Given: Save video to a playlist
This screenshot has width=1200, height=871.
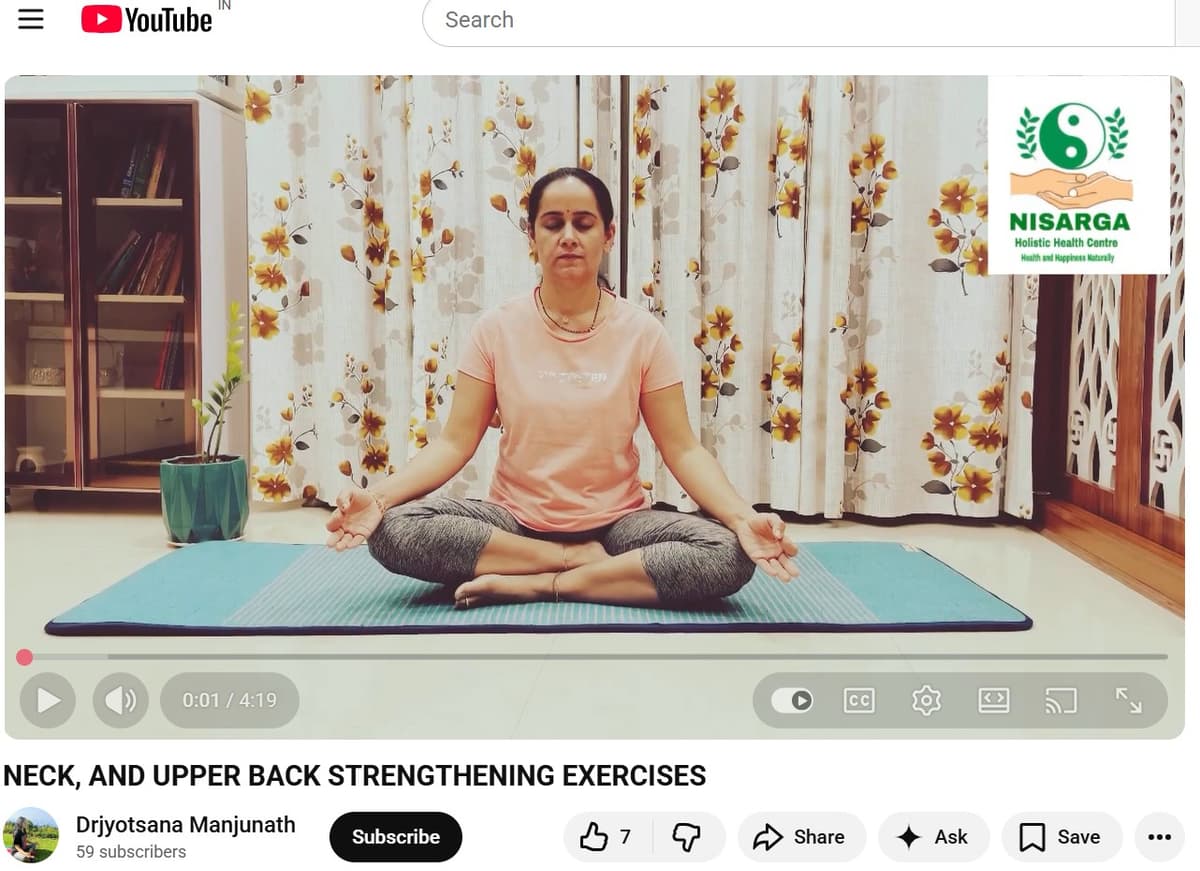Looking at the screenshot, I should coord(1062,837).
